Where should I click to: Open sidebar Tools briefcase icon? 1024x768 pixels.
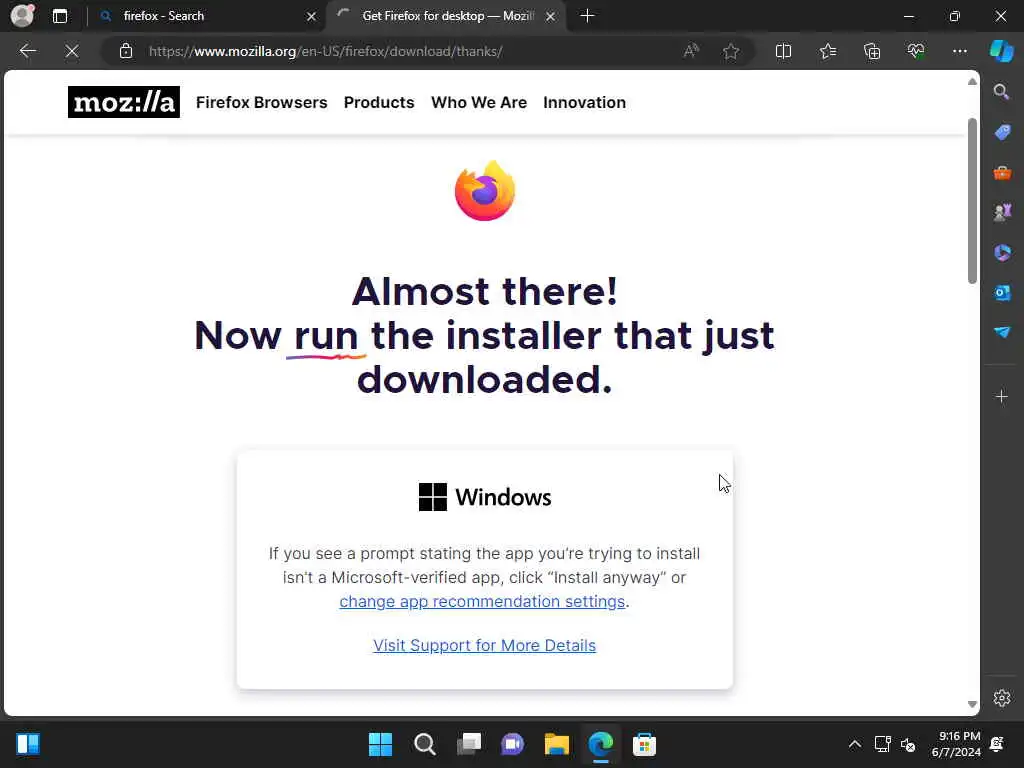click(1002, 172)
